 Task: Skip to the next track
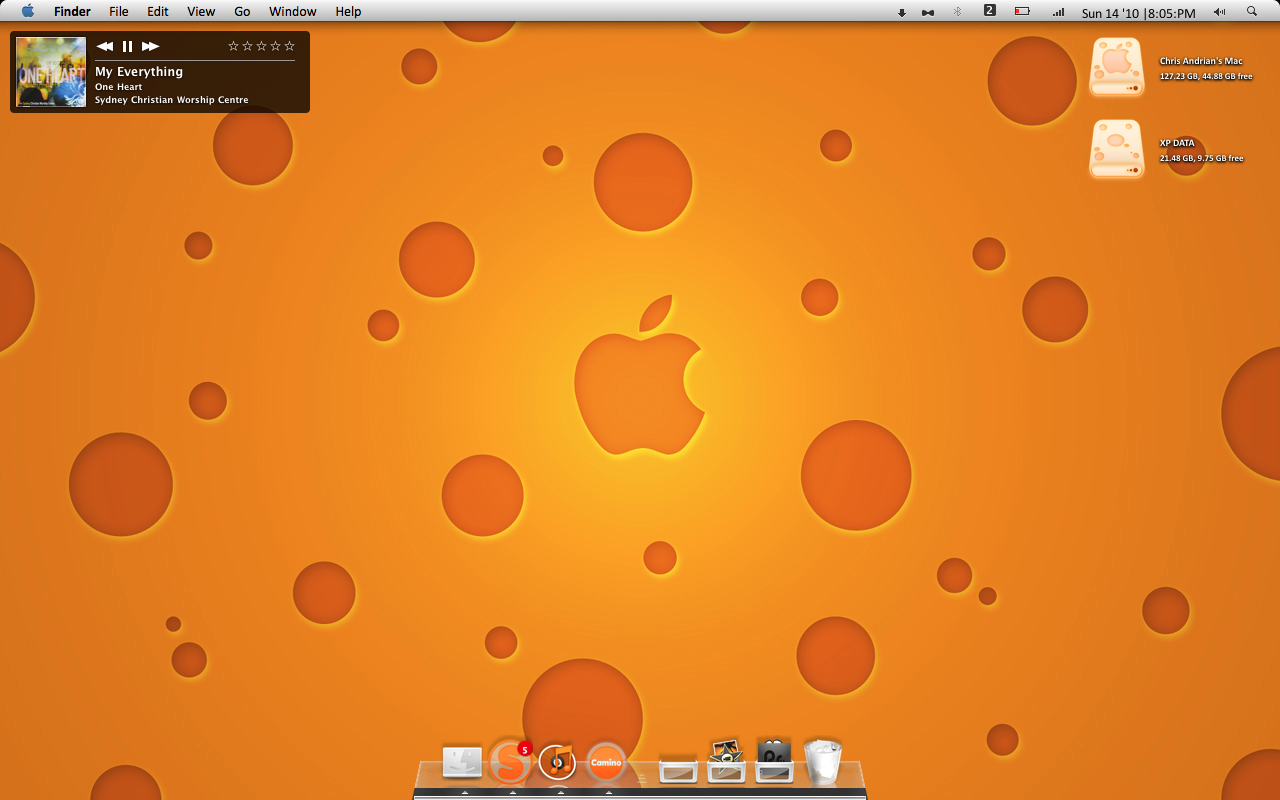pyautogui.click(x=150, y=46)
